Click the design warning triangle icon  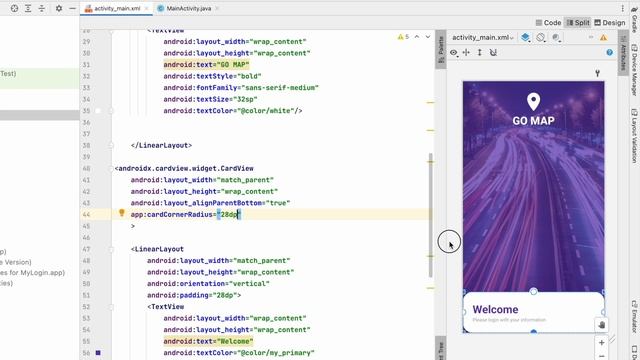(x=603, y=38)
